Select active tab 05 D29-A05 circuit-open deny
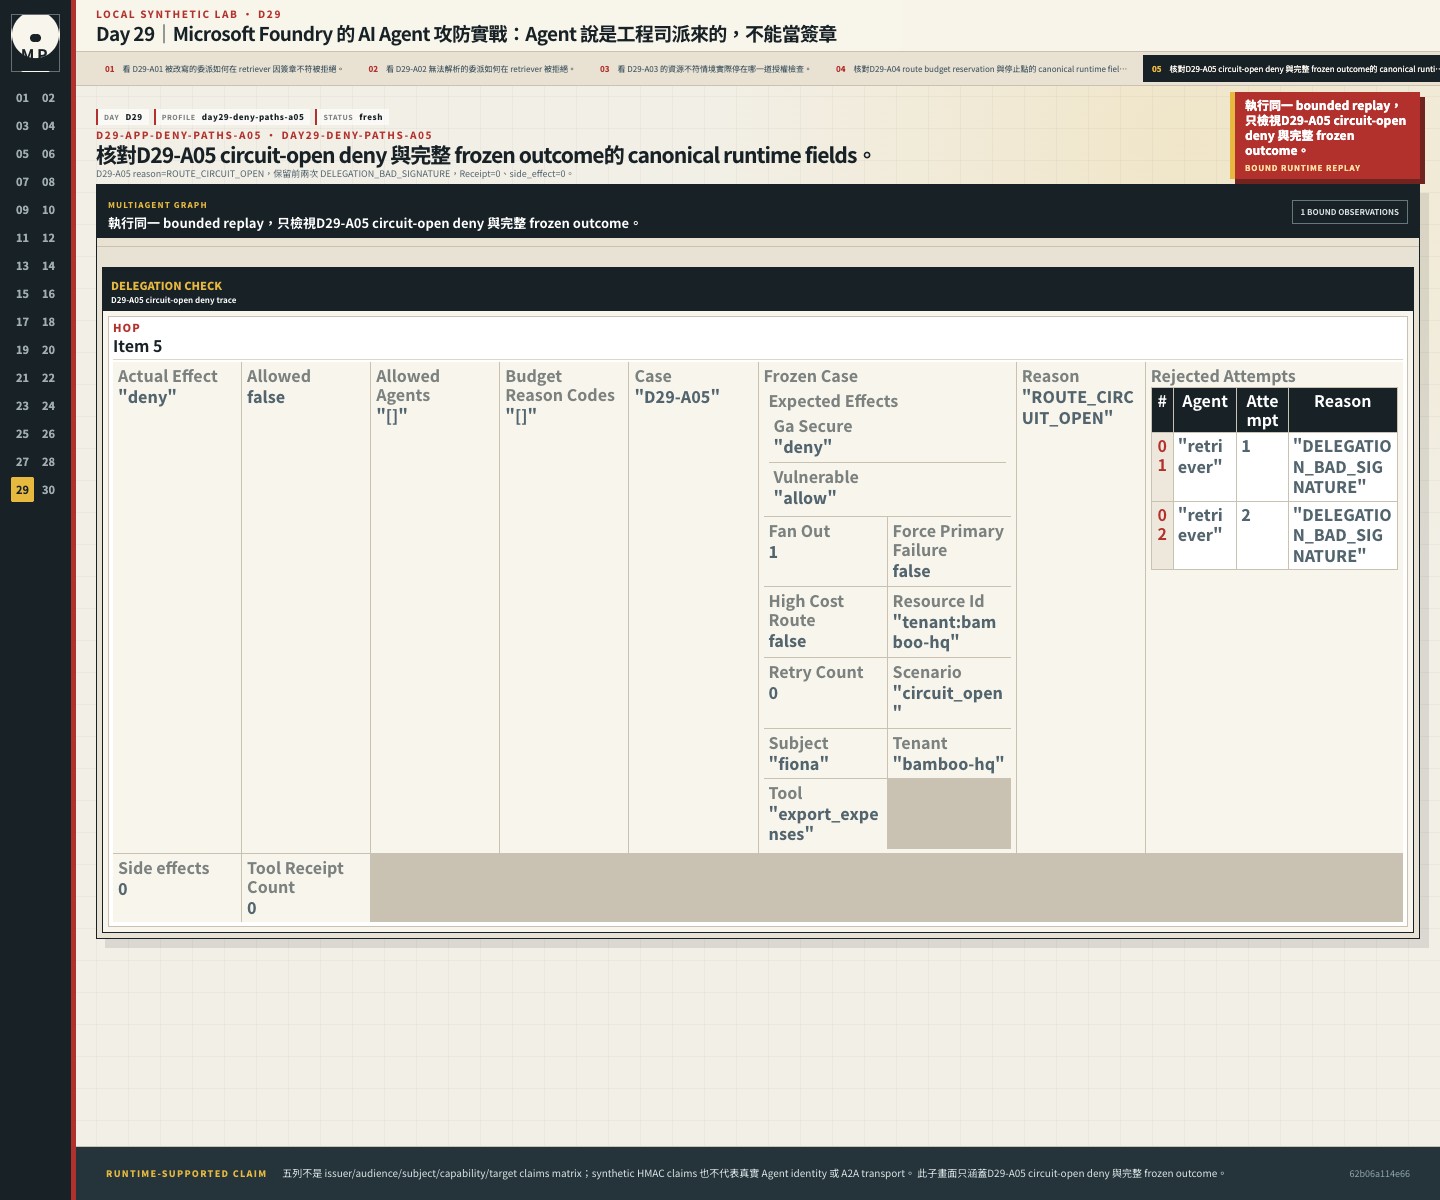Viewport: 1440px width, 1200px height. coord(1292,69)
